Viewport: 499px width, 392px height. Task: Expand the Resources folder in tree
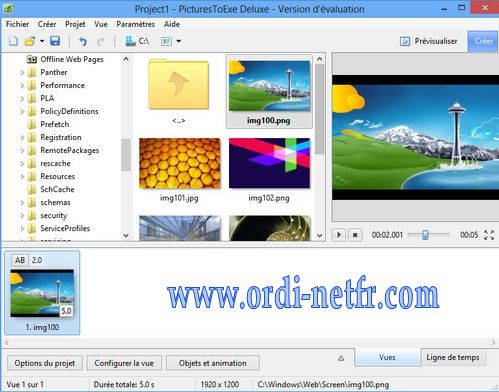pyautogui.click(x=22, y=176)
